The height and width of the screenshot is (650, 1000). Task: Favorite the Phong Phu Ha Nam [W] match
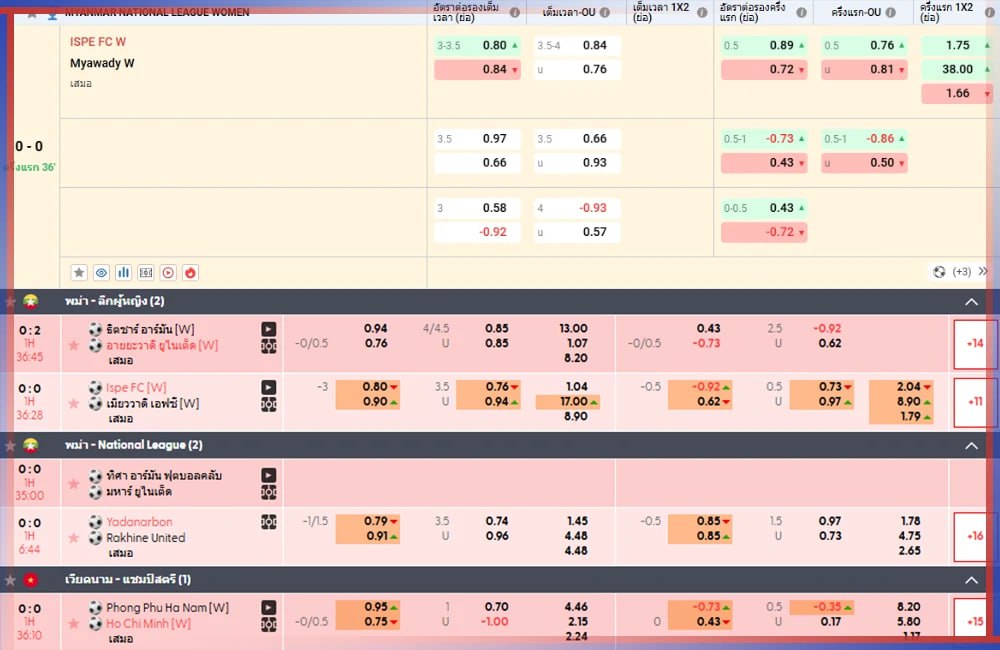pos(73,624)
